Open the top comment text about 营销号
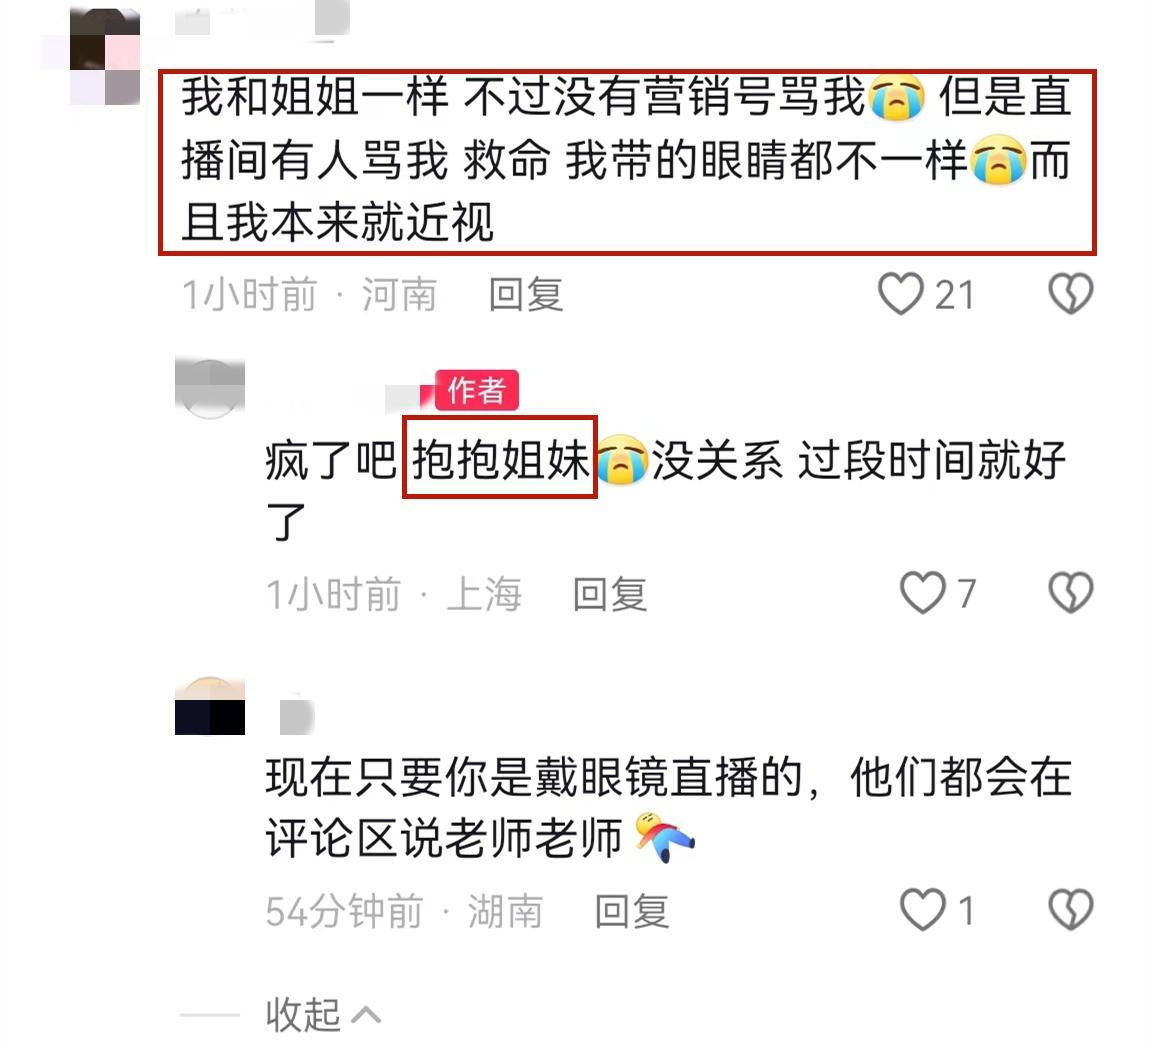This screenshot has height=1048, width=1152. (x=627, y=162)
